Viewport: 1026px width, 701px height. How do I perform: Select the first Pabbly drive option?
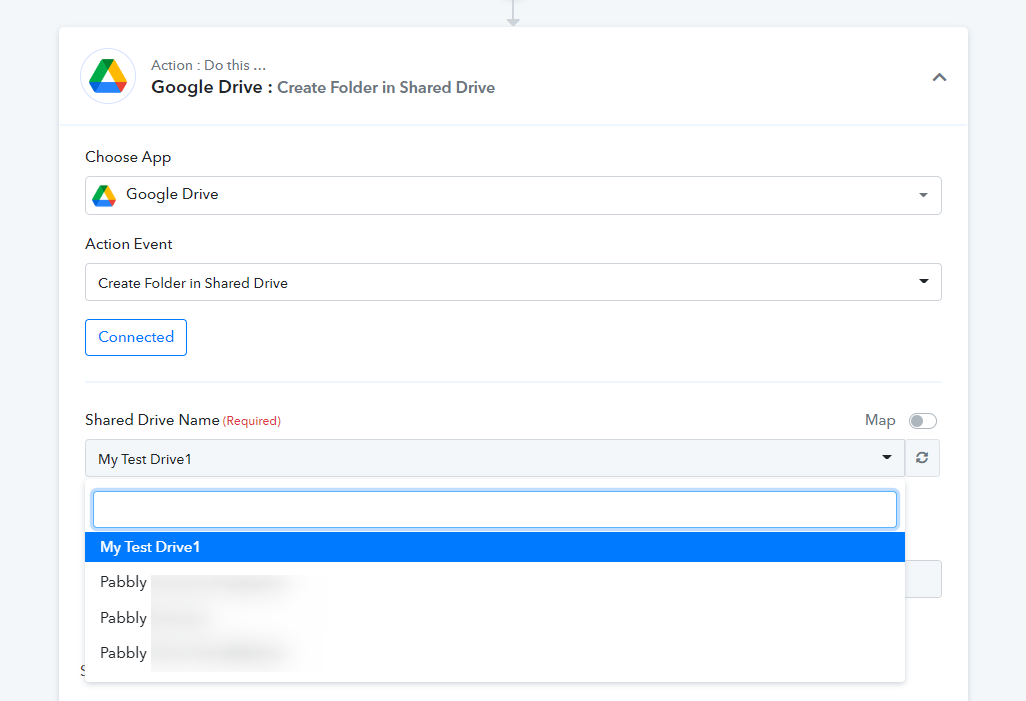pos(495,582)
